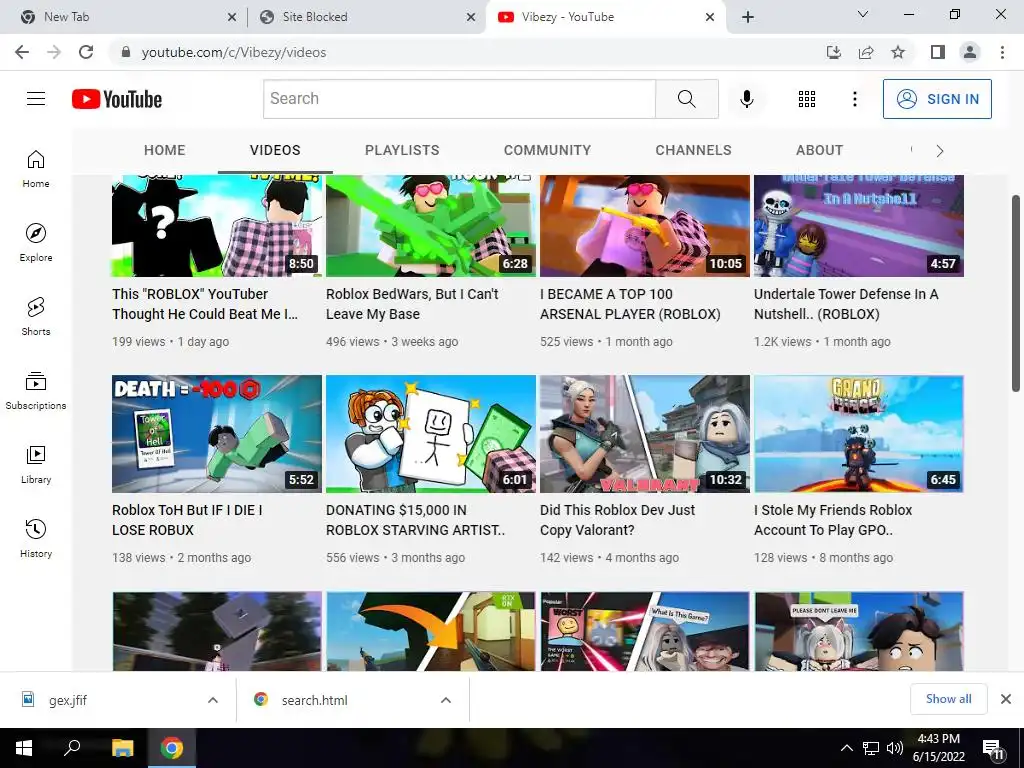The image size is (1024, 768).
Task: Open the COMMUNITY channel tab
Action: 547,150
